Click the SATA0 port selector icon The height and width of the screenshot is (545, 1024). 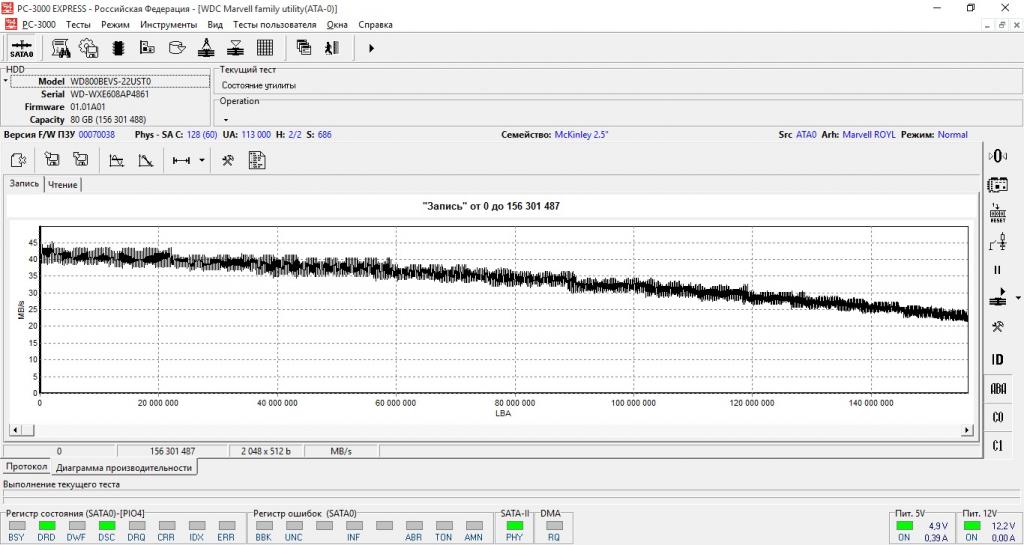pyautogui.click(x=22, y=48)
